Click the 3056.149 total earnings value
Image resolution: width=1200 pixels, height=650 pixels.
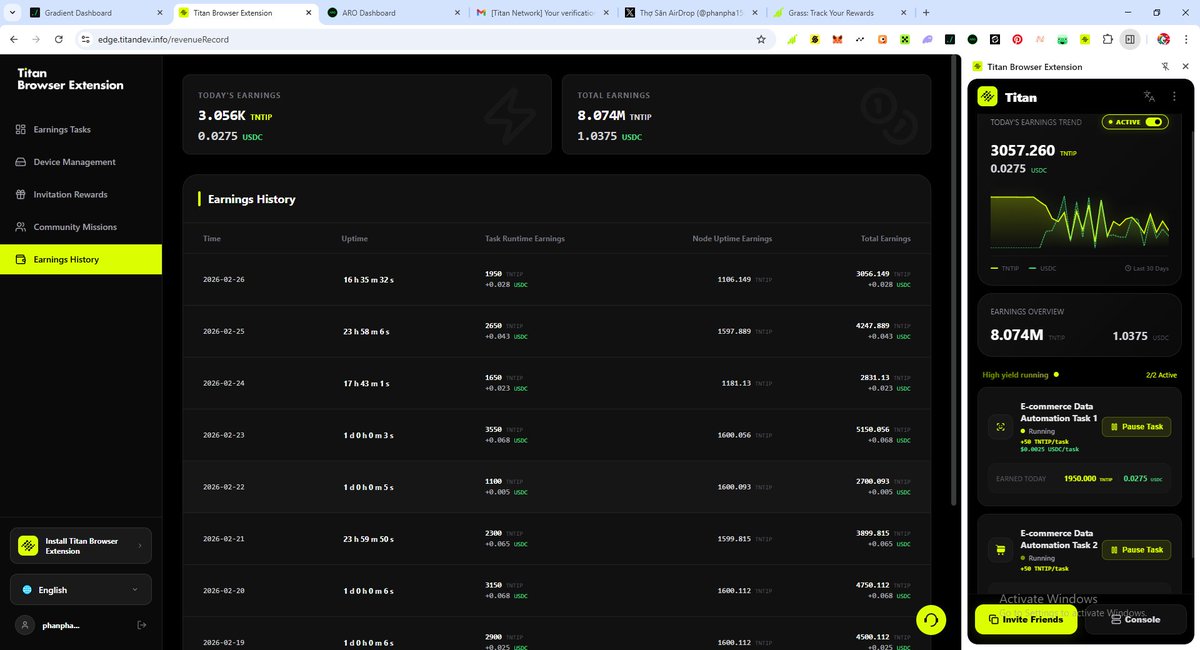(873, 273)
